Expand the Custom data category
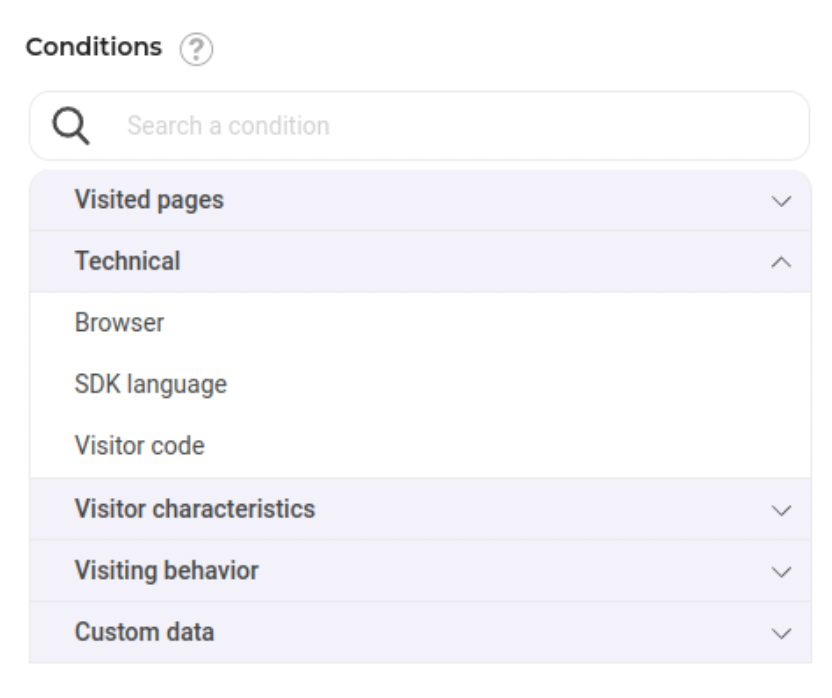 tap(420, 632)
